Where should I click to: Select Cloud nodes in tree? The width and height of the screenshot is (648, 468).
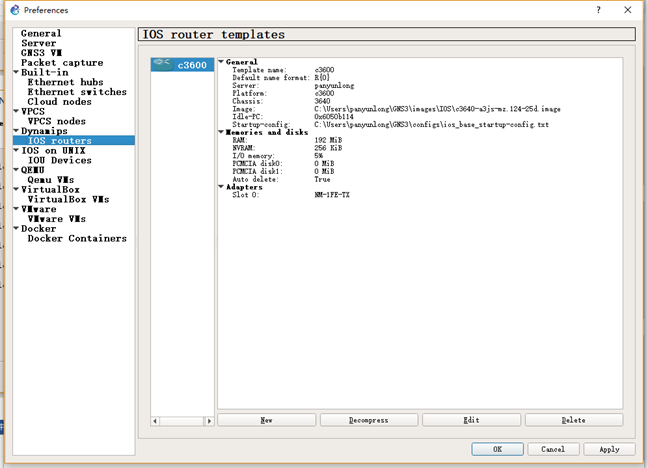click(x=60, y=102)
